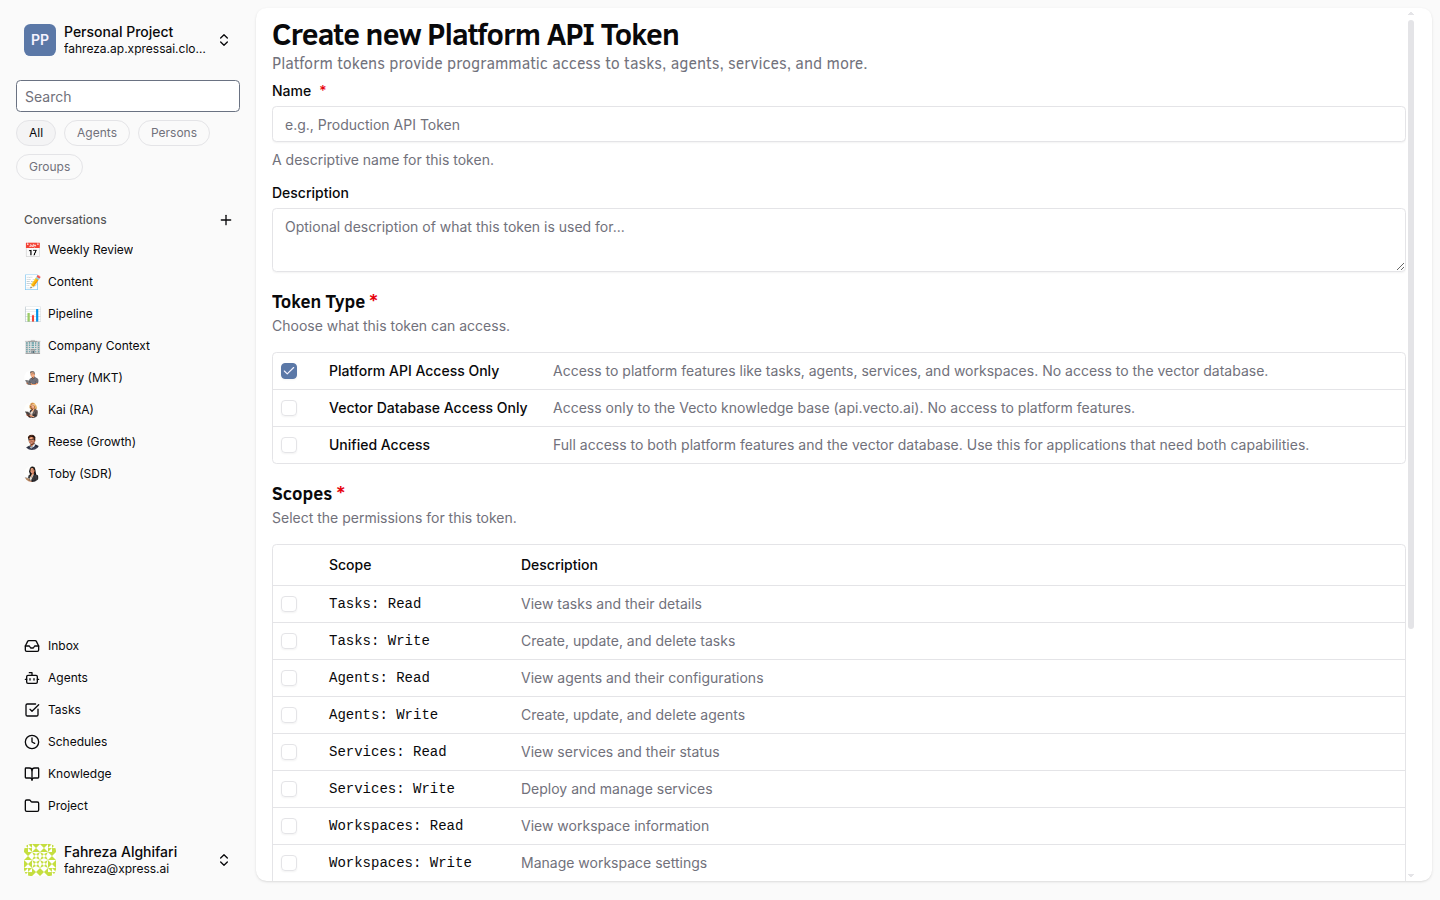Image resolution: width=1440 pixels, height=900 pixels.
Task: Open the Pipeline bar chart icon
Action: point(32,314)
